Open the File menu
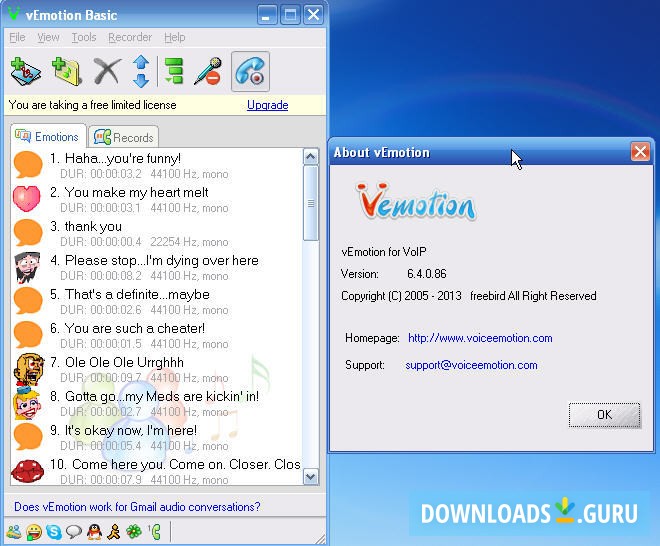The height and width of the screenshot is (546, 660). tap(17, 37)
